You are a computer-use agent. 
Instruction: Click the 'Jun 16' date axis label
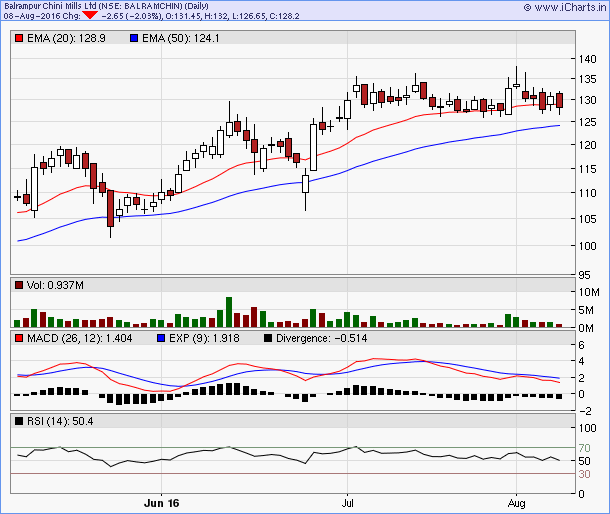point(161,503)
